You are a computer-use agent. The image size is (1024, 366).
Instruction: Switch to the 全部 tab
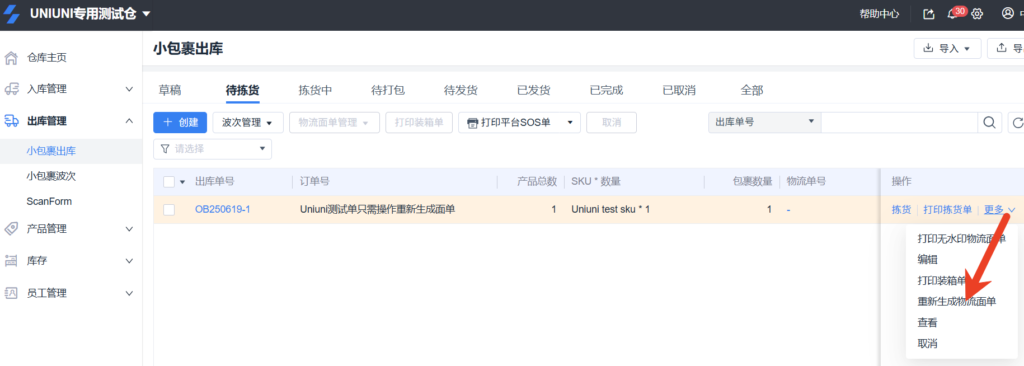click(752, 90)
